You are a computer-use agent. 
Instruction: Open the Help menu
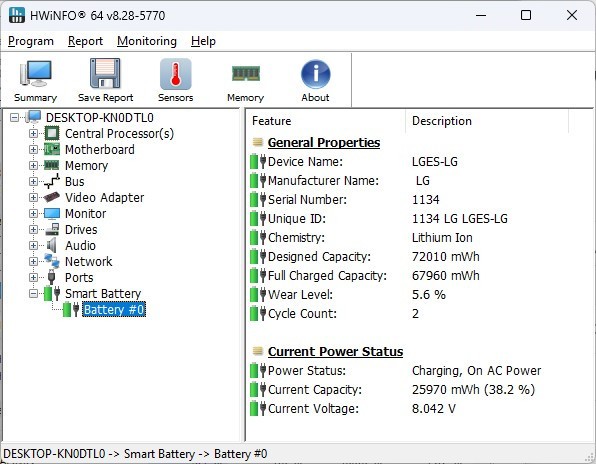tap(203, 41)
